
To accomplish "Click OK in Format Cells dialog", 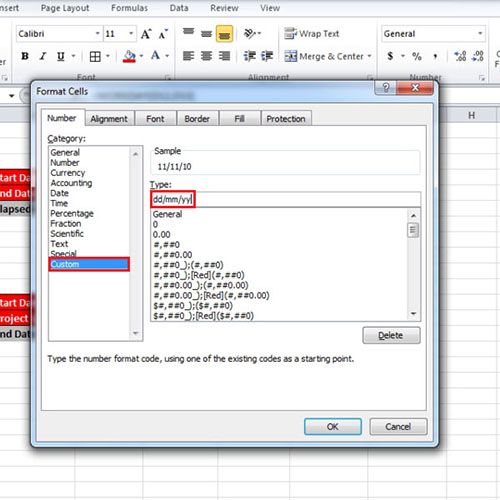I will pos(333,427).
